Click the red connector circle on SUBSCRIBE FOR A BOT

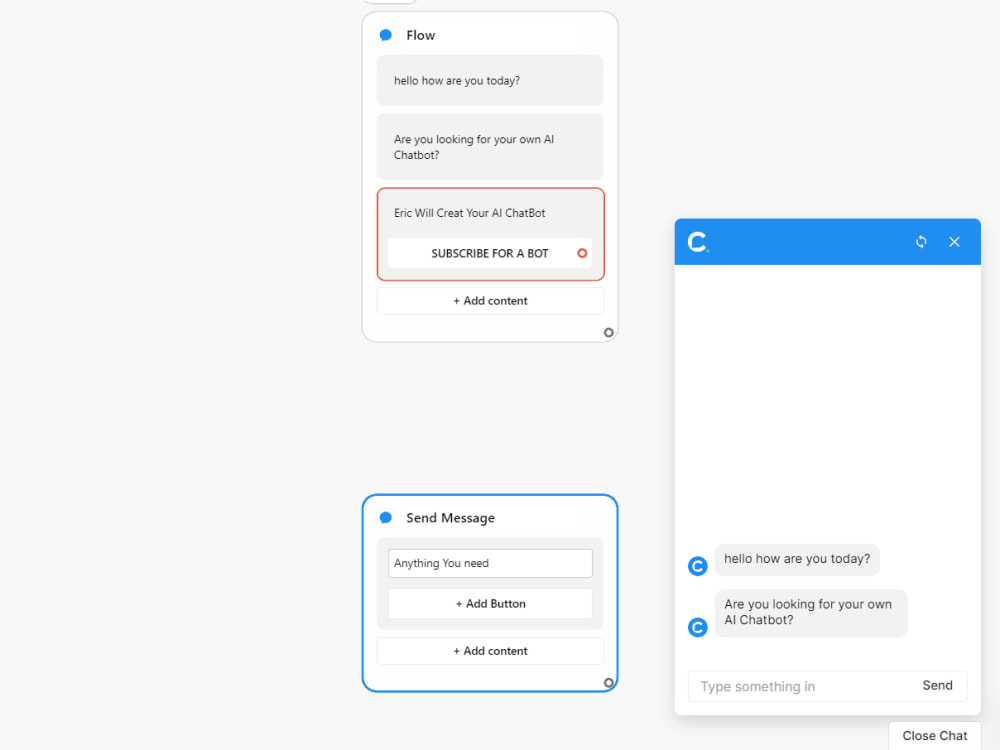pos(581,253)
